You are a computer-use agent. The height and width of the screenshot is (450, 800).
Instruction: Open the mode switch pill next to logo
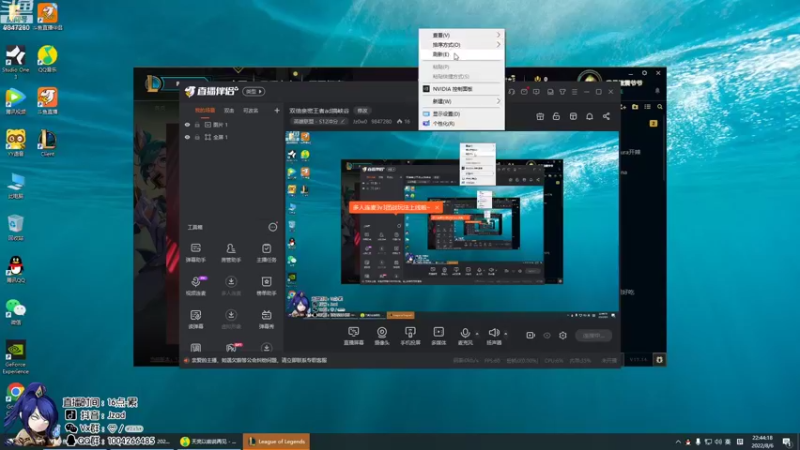coord(254,91)
